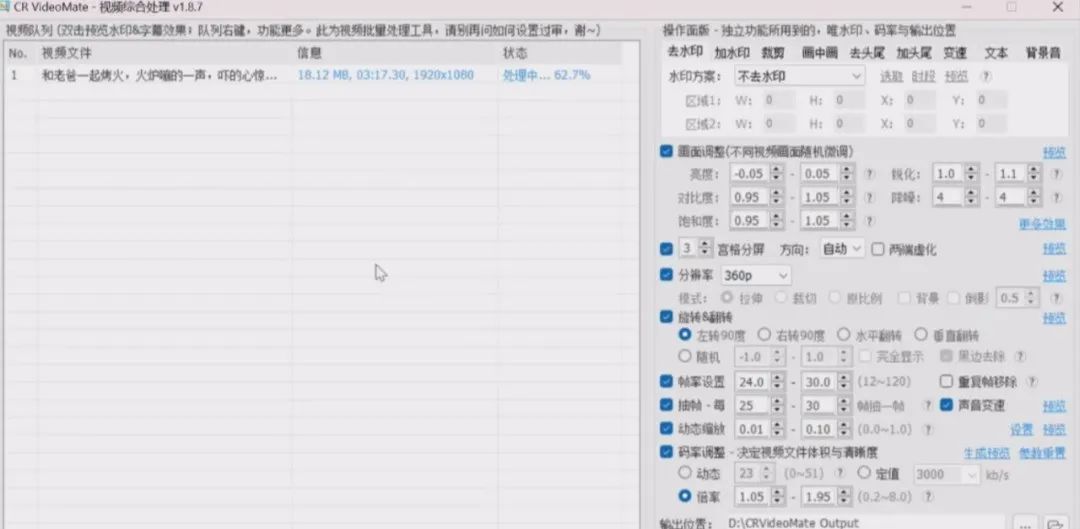Click the 设置 link in 动态缩放 row
The image size is (1080, 529).
tap(1021, 430)
